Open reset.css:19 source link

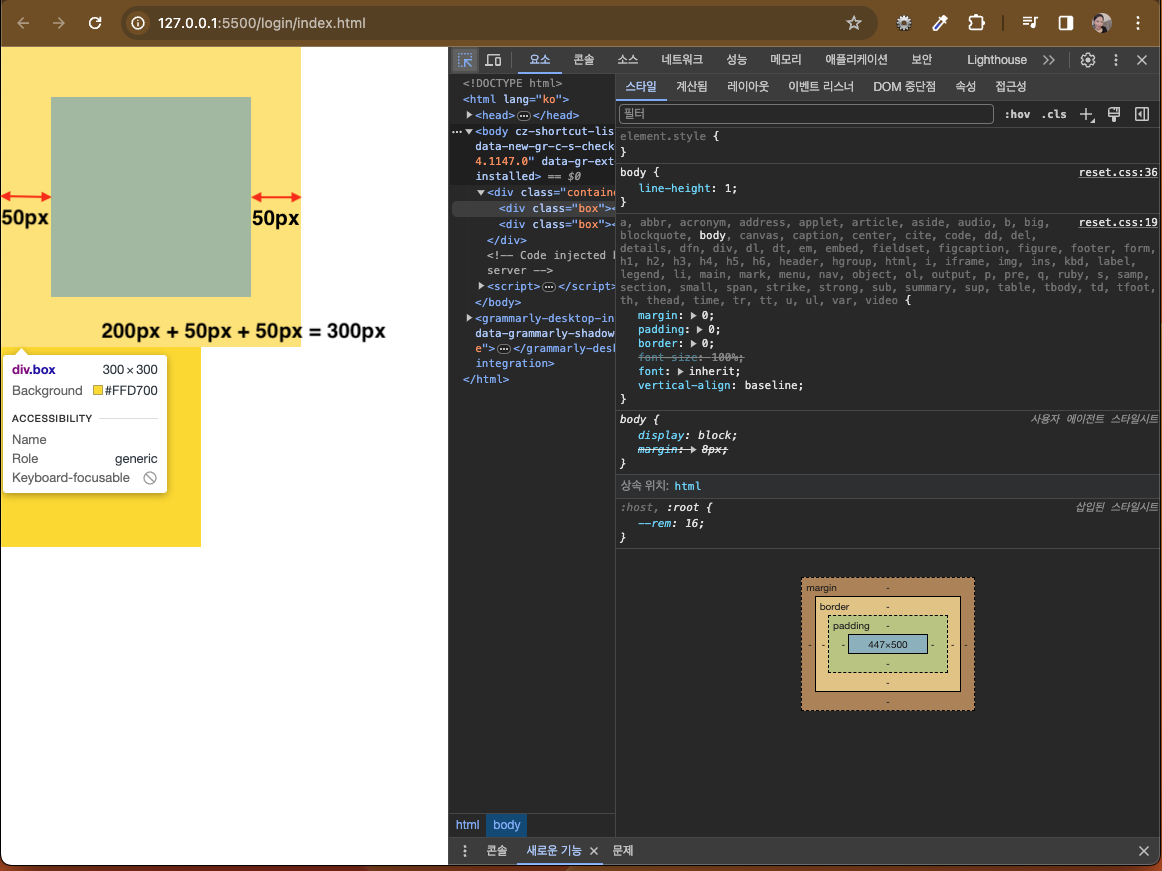[x=1118, y=222]
